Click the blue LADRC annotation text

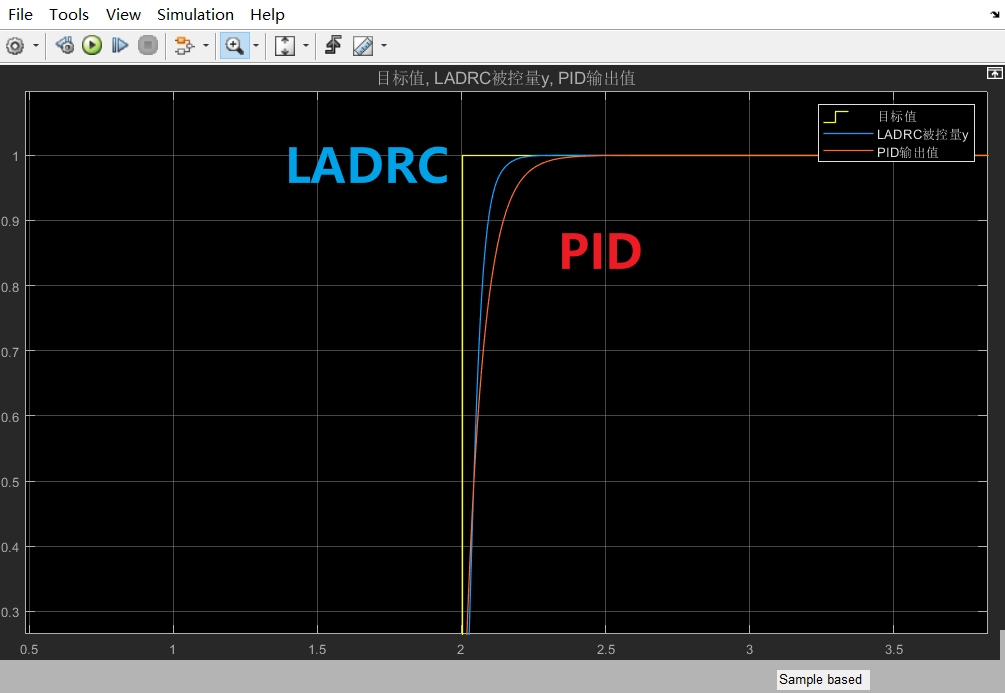pyautogui.click(x=367, y=165)
